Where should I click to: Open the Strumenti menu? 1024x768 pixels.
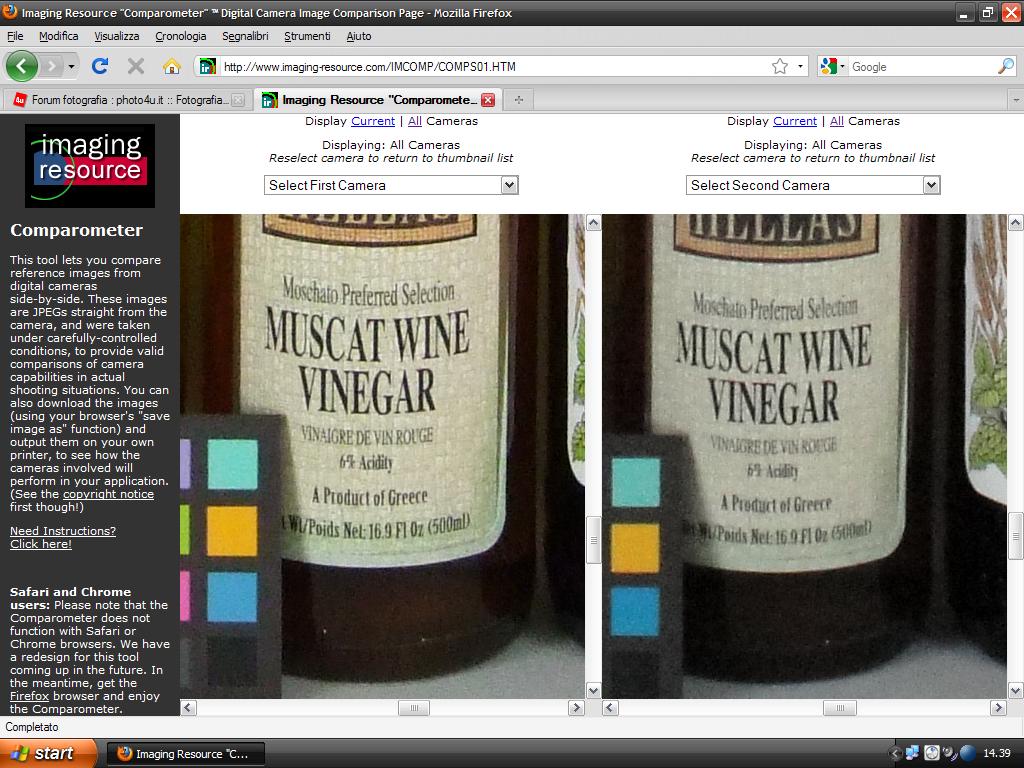pos(308,36)
